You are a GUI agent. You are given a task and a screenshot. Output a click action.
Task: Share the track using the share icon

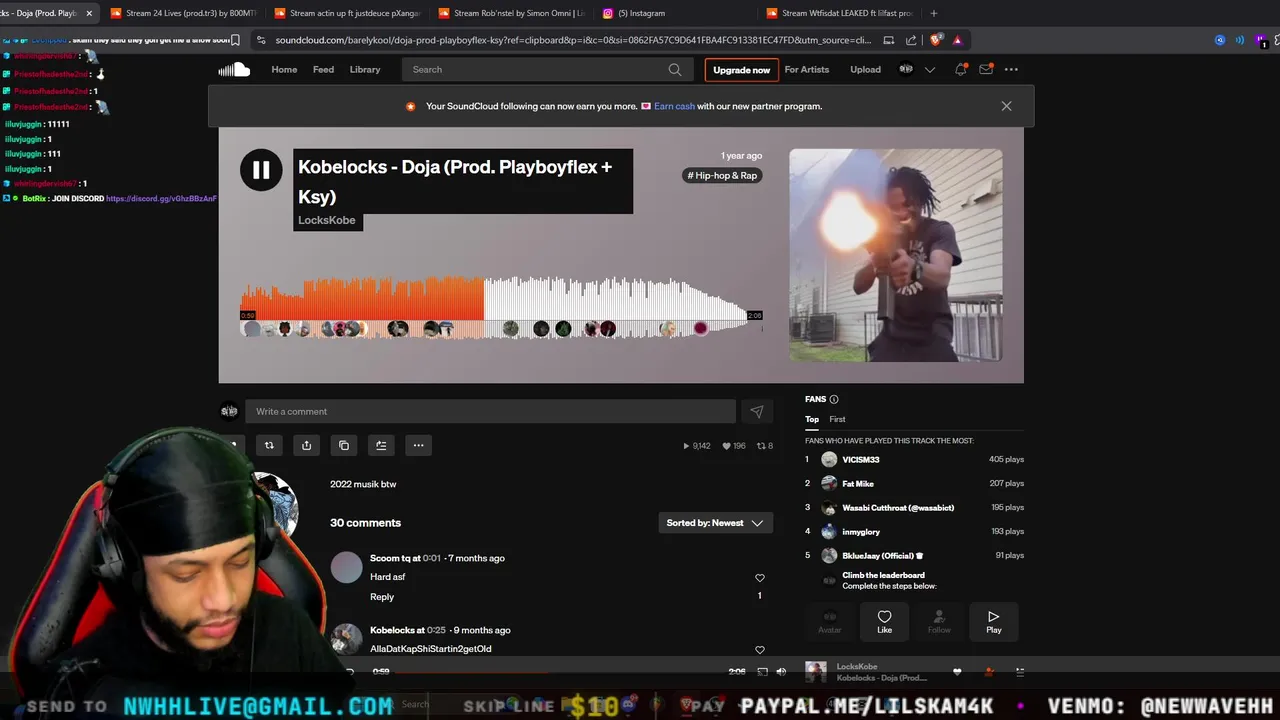(306, 445)
